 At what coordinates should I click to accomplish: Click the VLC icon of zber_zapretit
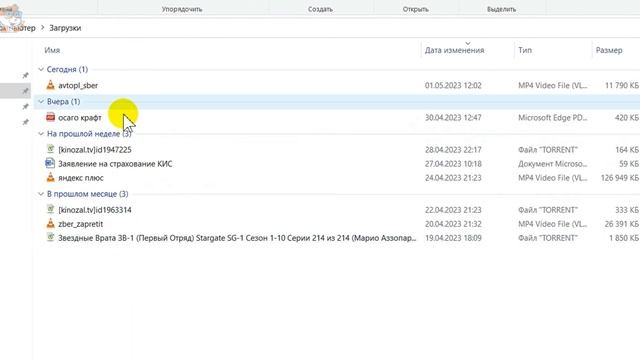click(50, 223)
